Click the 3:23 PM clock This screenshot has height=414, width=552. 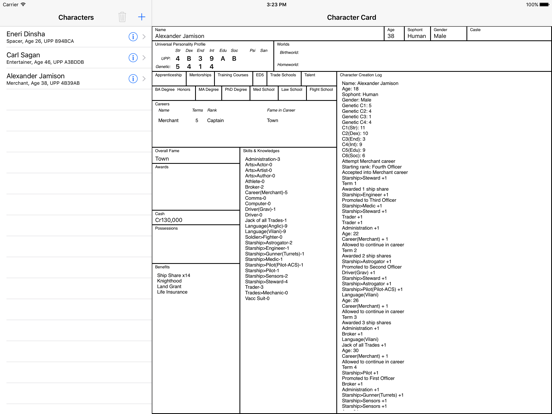pos(276,5)
